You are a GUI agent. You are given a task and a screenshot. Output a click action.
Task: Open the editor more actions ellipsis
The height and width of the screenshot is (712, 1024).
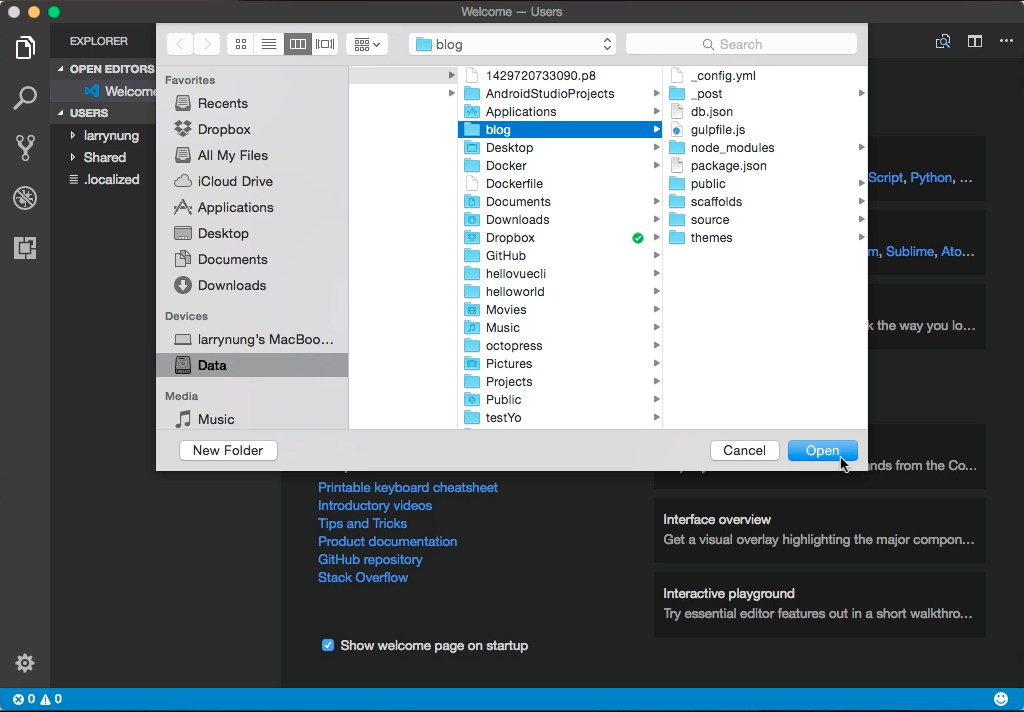pos(1006,41)
